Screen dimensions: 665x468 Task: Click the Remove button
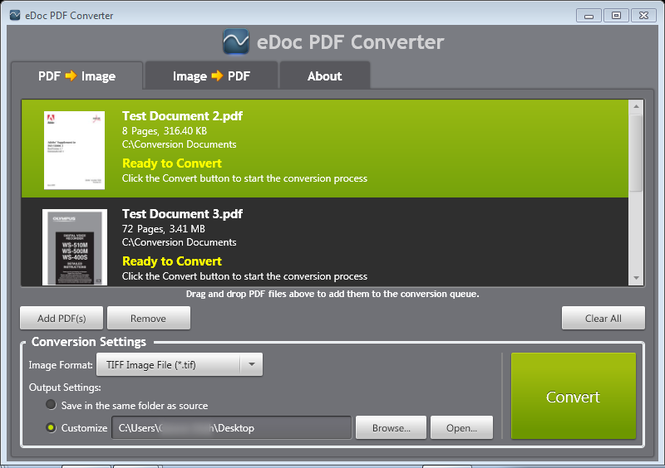pyautogui.click(x=148, y=318)
